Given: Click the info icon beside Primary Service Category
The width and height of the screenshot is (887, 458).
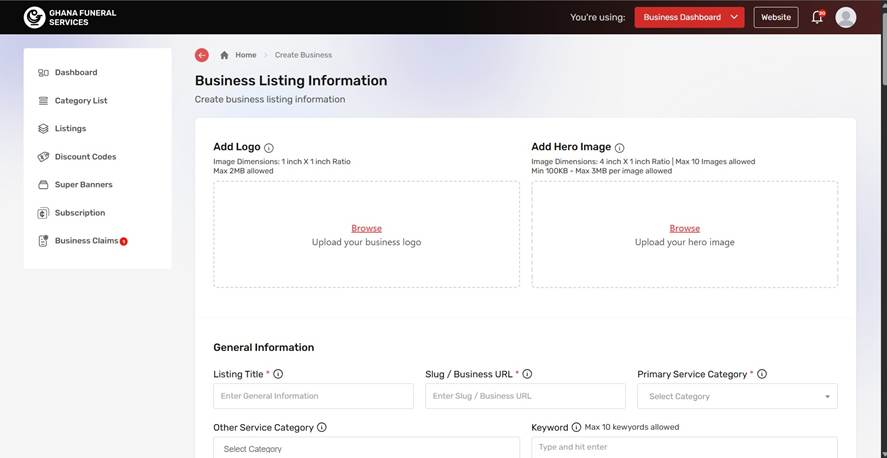Looking at the screenshot, I should click(x=762, y=374).
